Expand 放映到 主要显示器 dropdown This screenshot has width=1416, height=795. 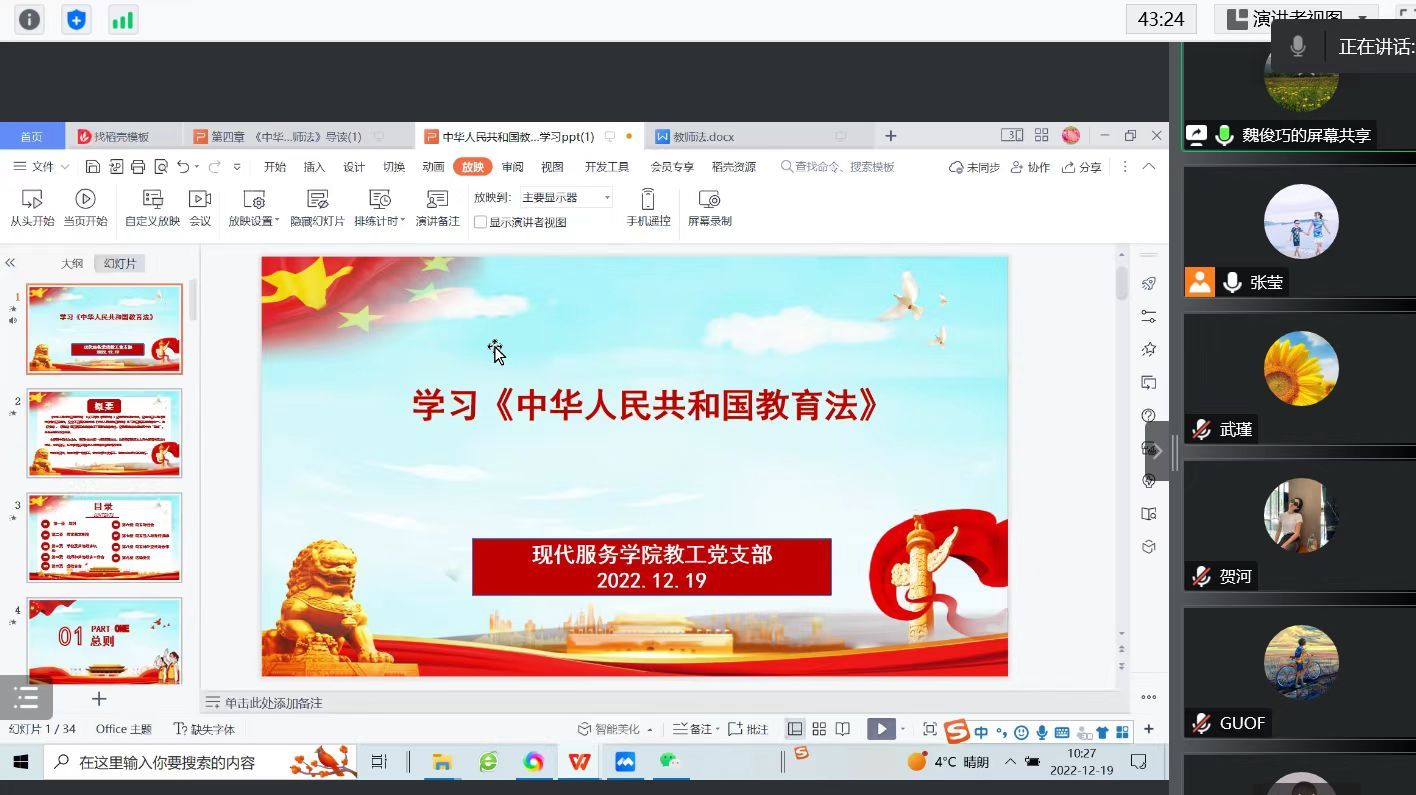(x=606, y=198)
